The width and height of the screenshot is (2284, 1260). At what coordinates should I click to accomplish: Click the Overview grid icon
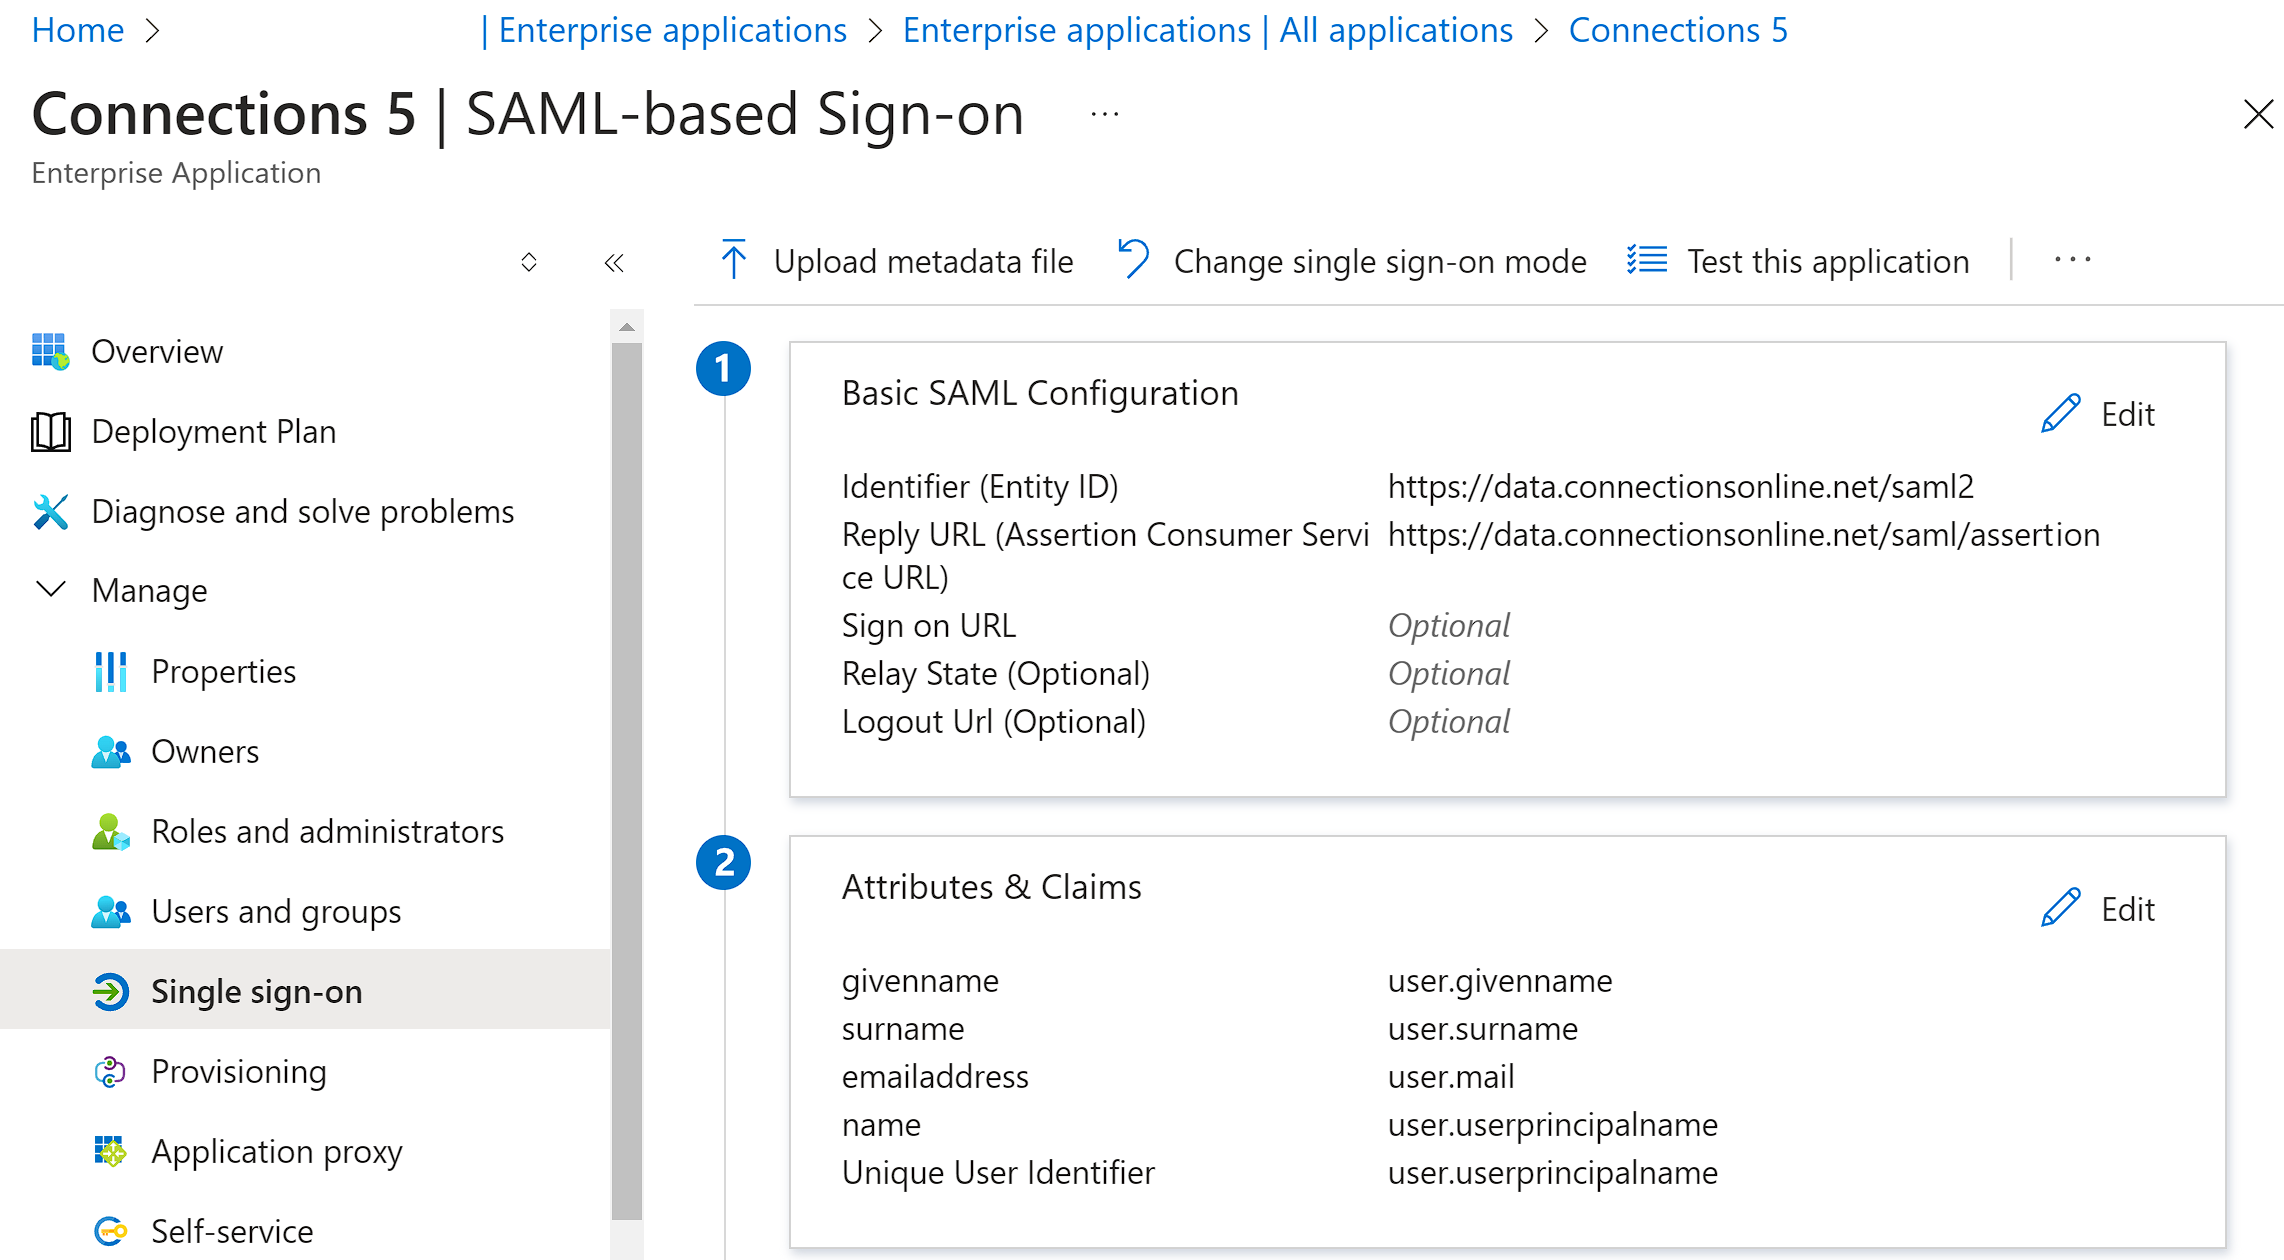coord(50,352)
